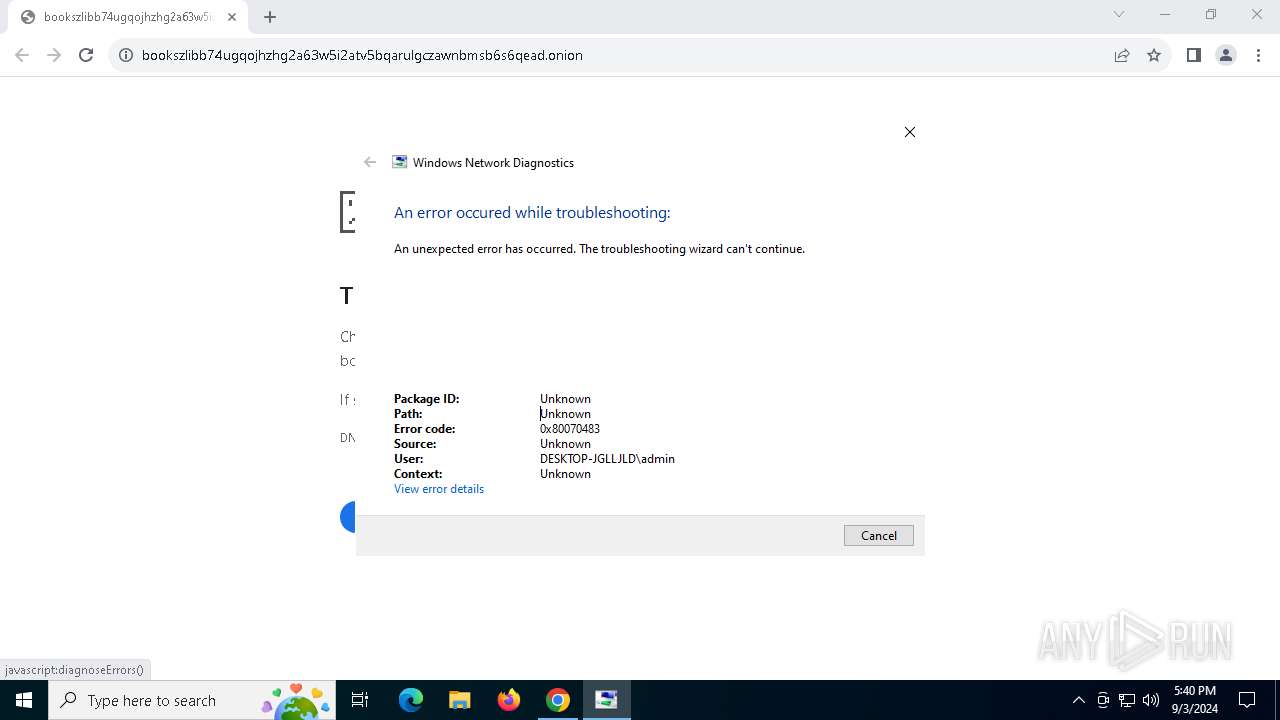1280x720 pixels.
Task: Expand tab search chevron in title bar
Action: 1119,14
